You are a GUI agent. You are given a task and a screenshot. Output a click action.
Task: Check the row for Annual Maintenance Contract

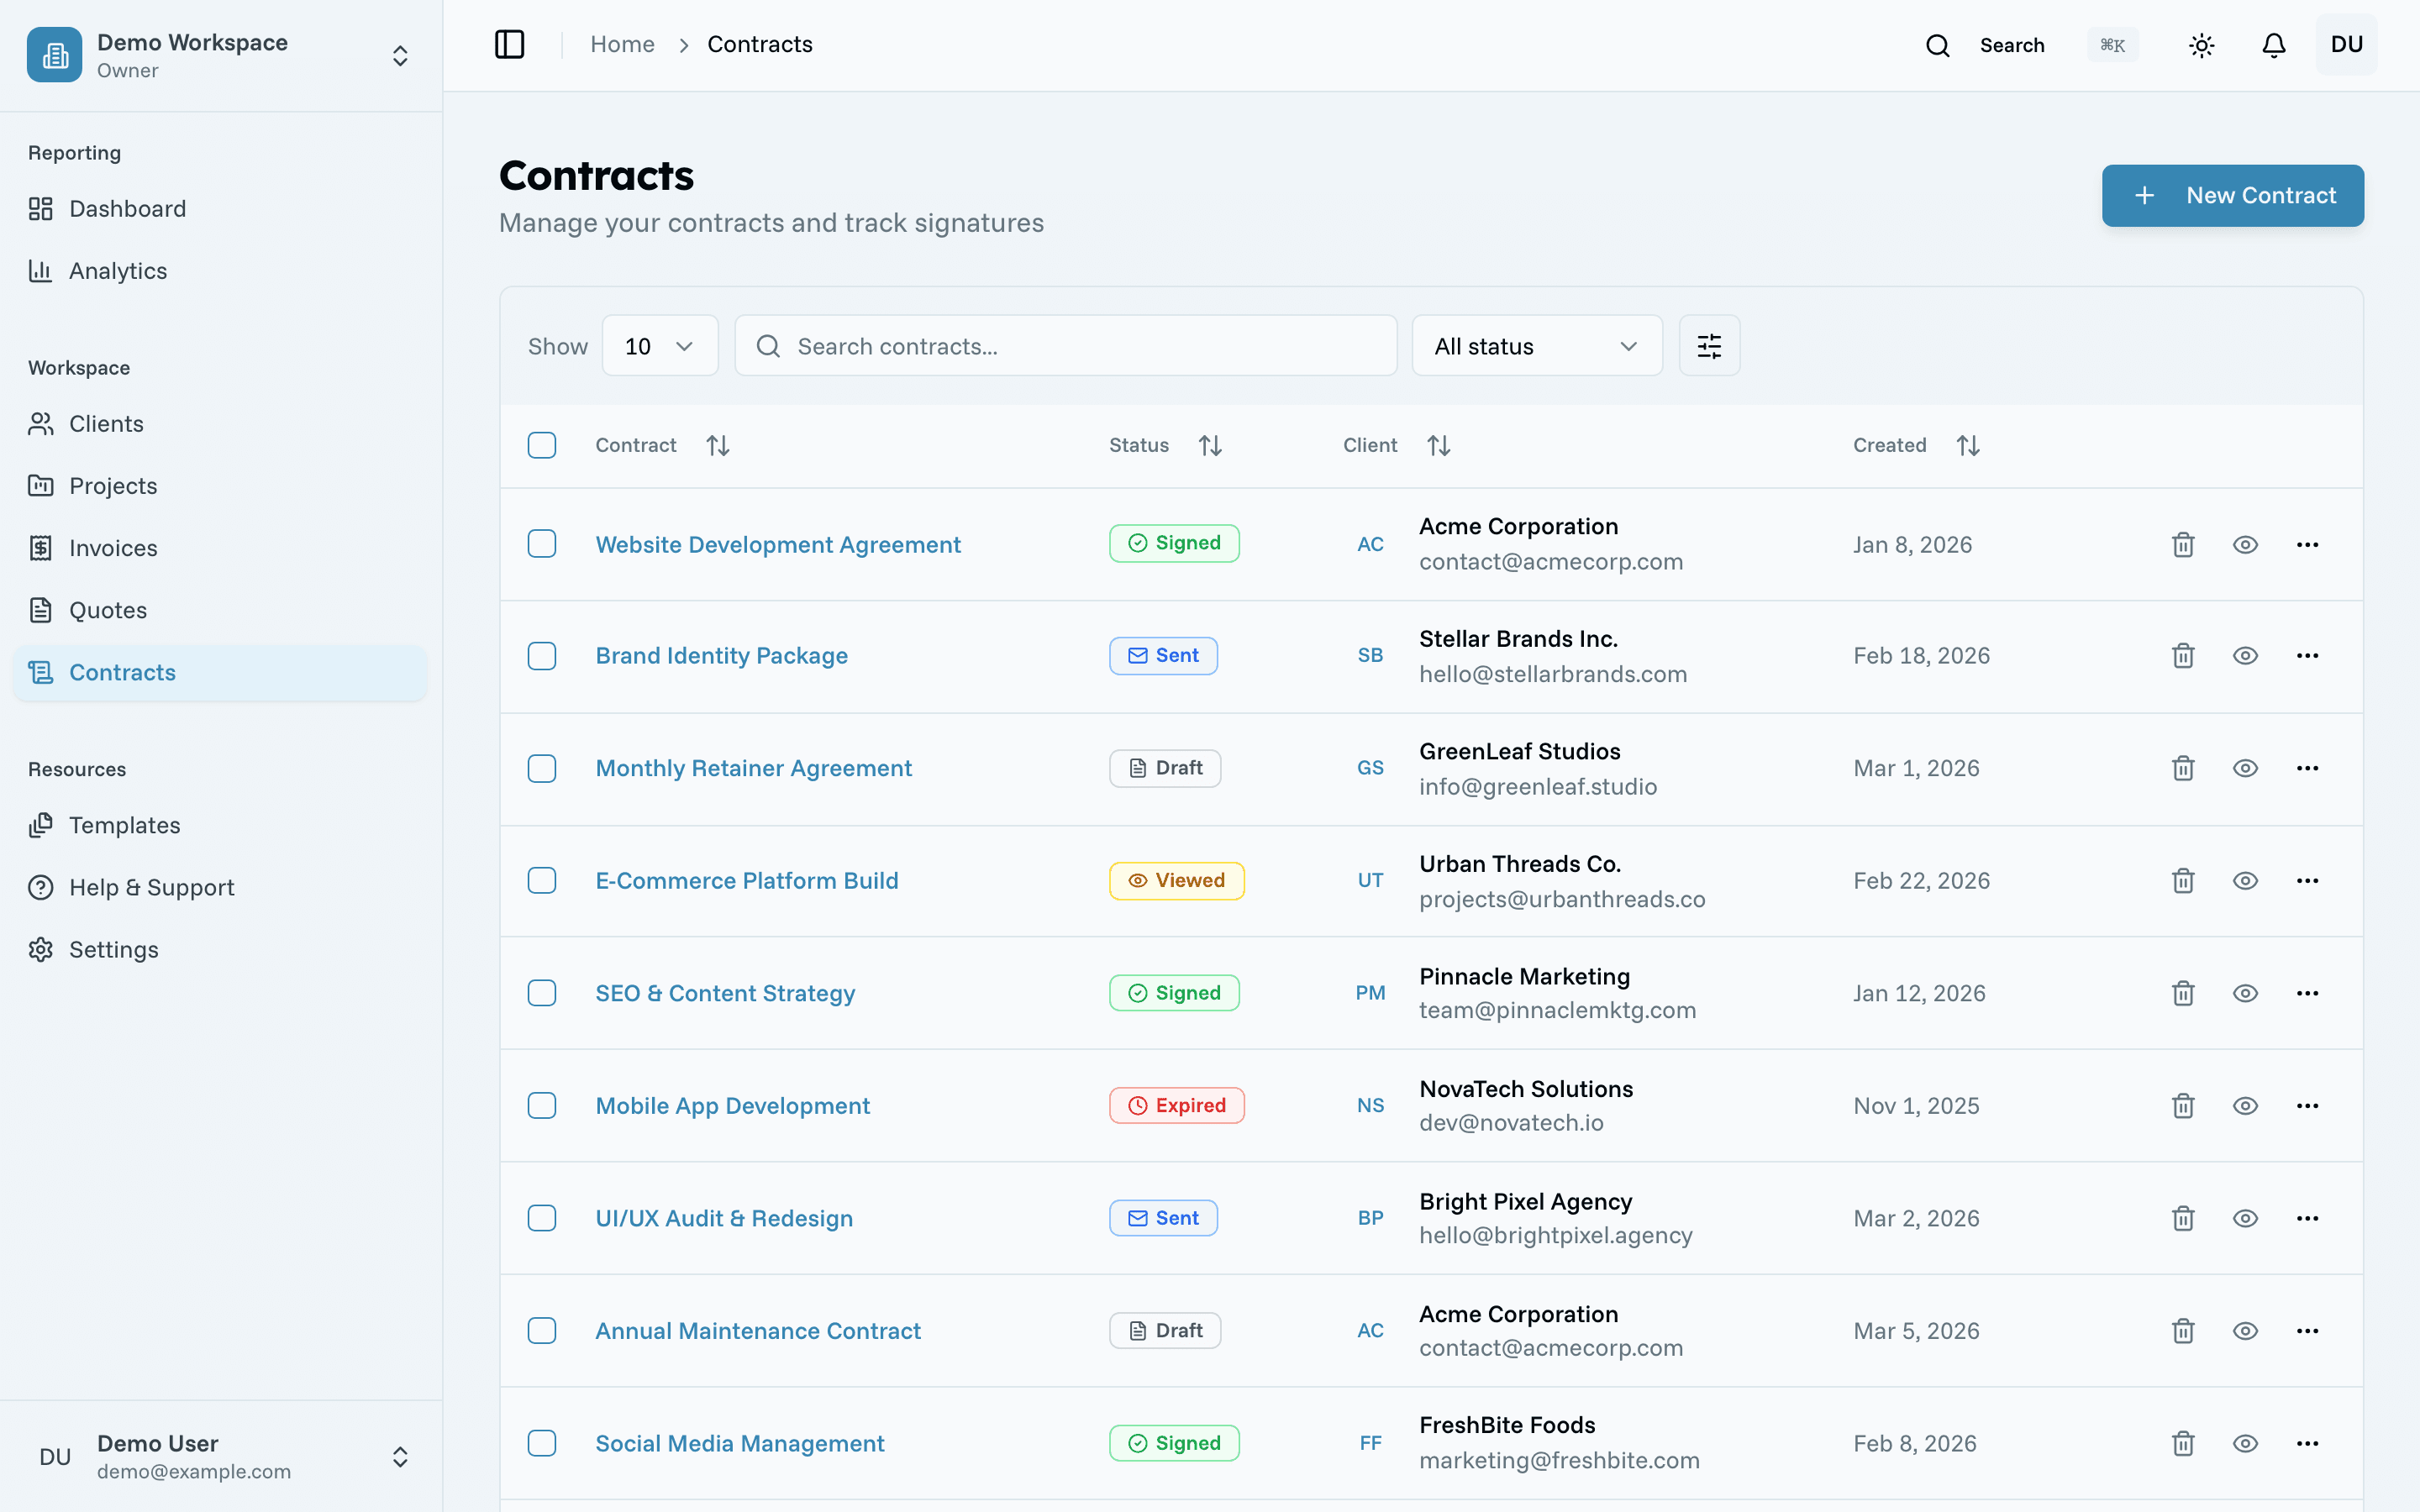point(542,1330)
